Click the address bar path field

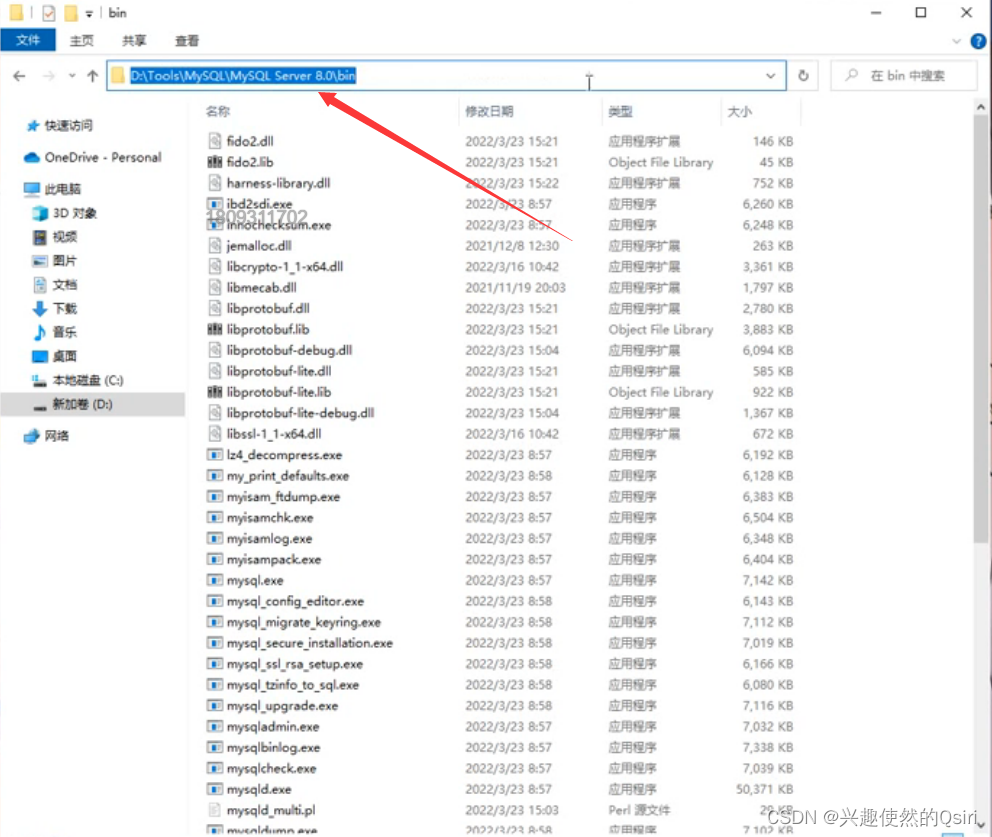446,76
